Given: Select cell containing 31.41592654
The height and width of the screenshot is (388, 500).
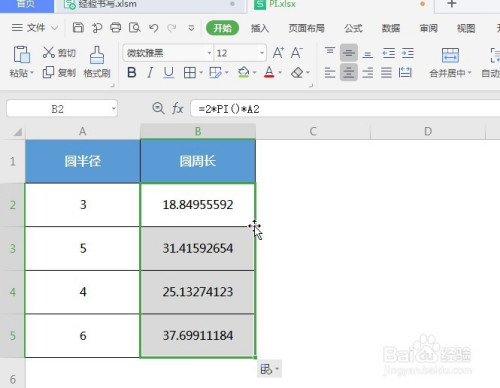Looking at the screenshot, I should tap(198, 248).
